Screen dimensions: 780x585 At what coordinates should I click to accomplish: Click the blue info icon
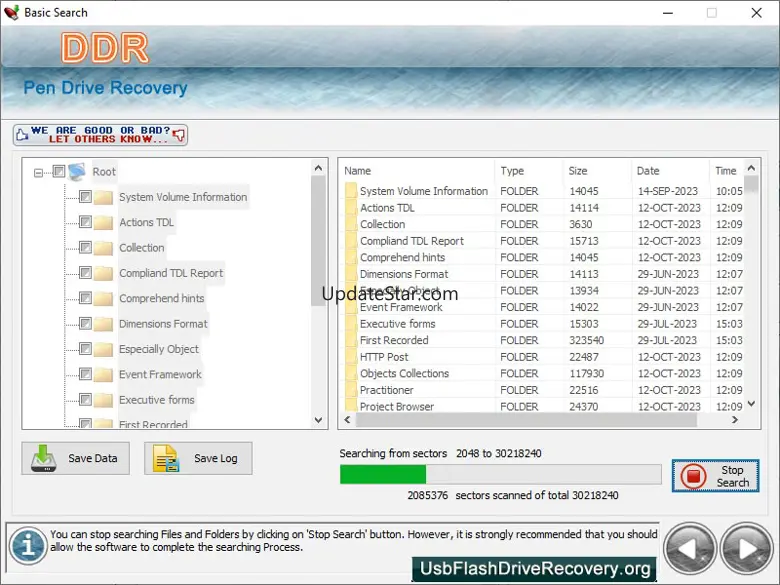[28, 546]
